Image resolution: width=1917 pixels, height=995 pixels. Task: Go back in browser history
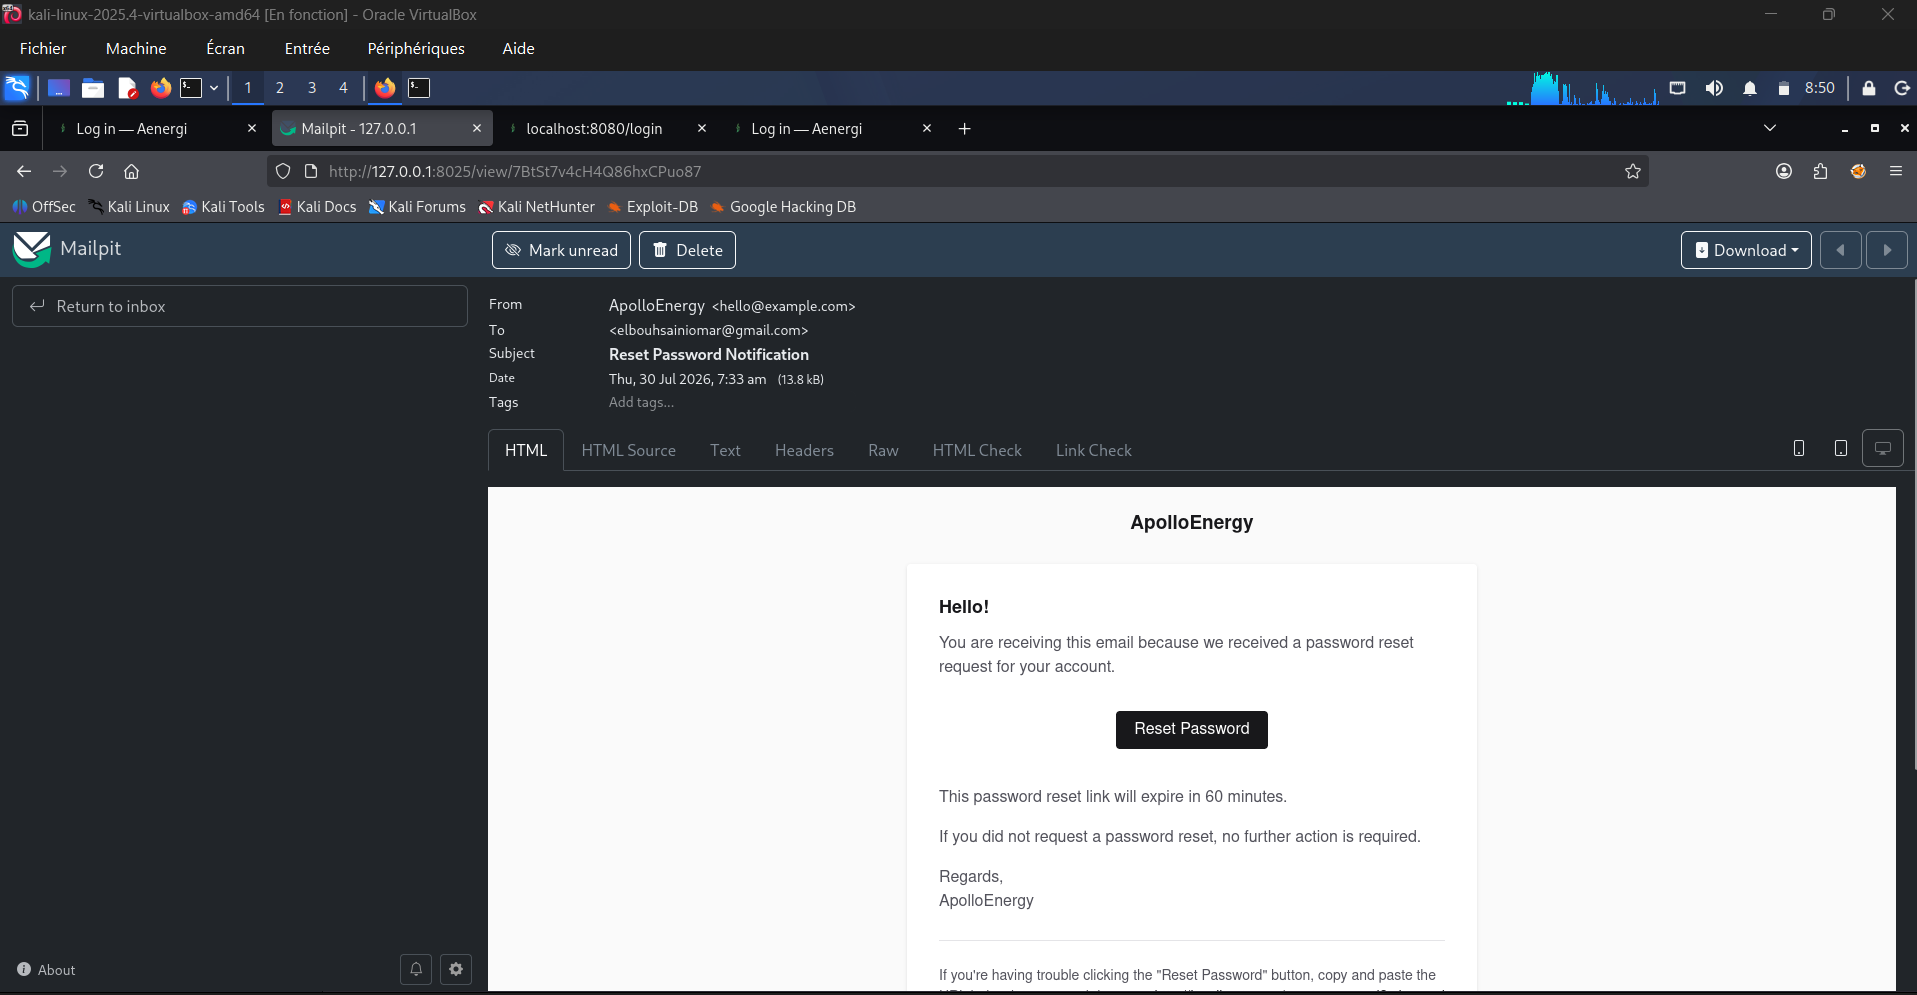pyautogui.click(x=24, y=171)
